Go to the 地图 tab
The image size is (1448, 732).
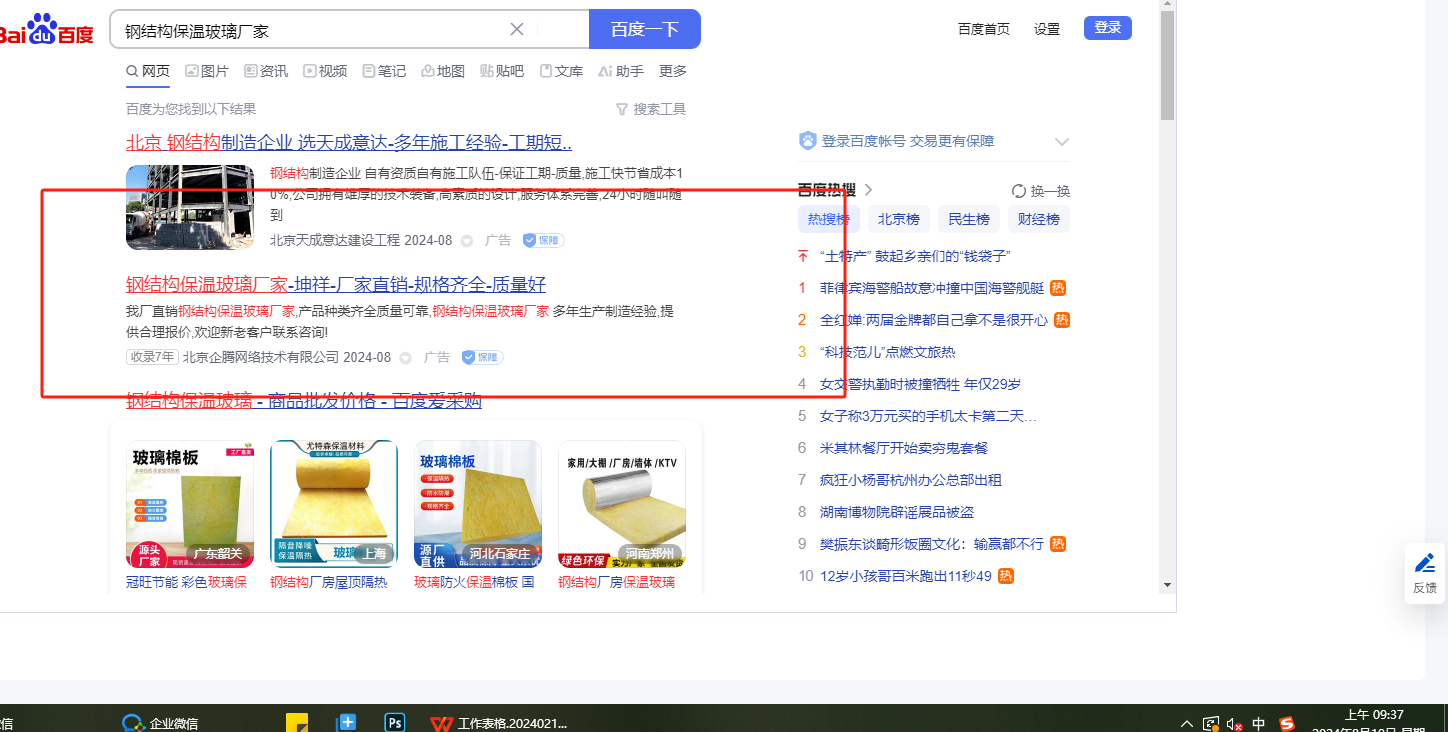click(x=443, y=71)
